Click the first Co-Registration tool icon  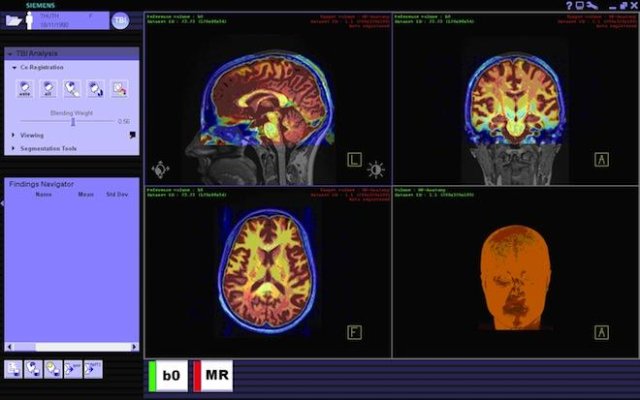click(x=25, y=89)
